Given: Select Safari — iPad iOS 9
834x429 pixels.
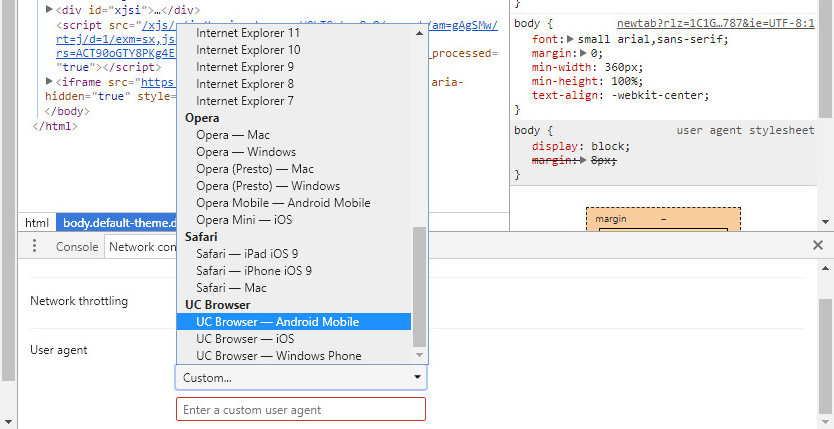Looking at the screenshot, I should click(294, 254).
